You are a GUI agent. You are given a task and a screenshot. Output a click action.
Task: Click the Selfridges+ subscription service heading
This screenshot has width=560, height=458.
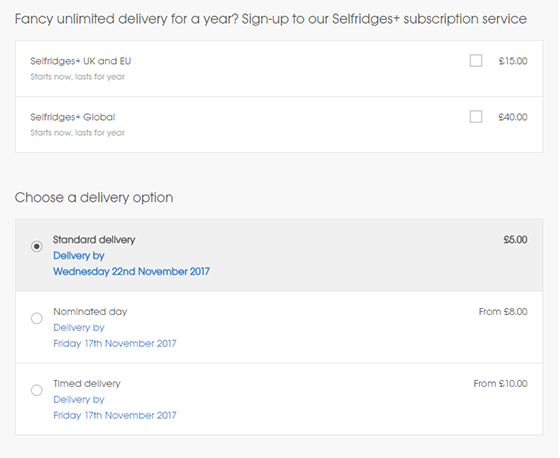pos(271,19)
